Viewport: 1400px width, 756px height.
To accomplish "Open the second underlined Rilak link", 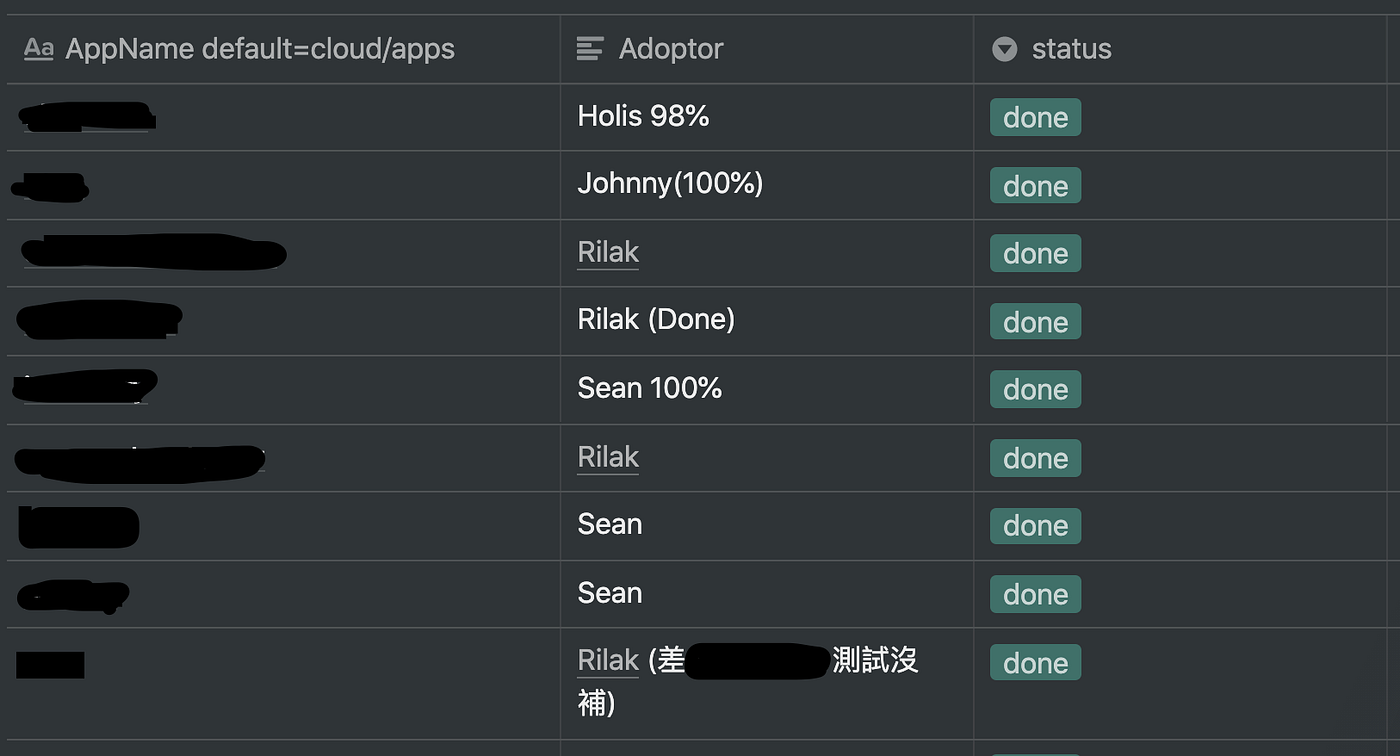I will pos(608,458).
